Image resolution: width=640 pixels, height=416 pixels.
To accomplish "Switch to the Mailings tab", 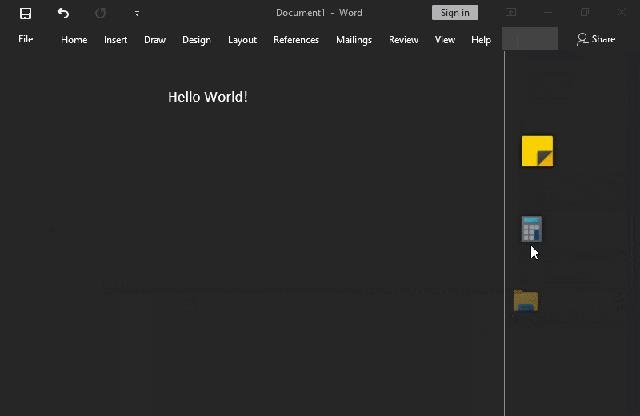I will coord(354,40).
